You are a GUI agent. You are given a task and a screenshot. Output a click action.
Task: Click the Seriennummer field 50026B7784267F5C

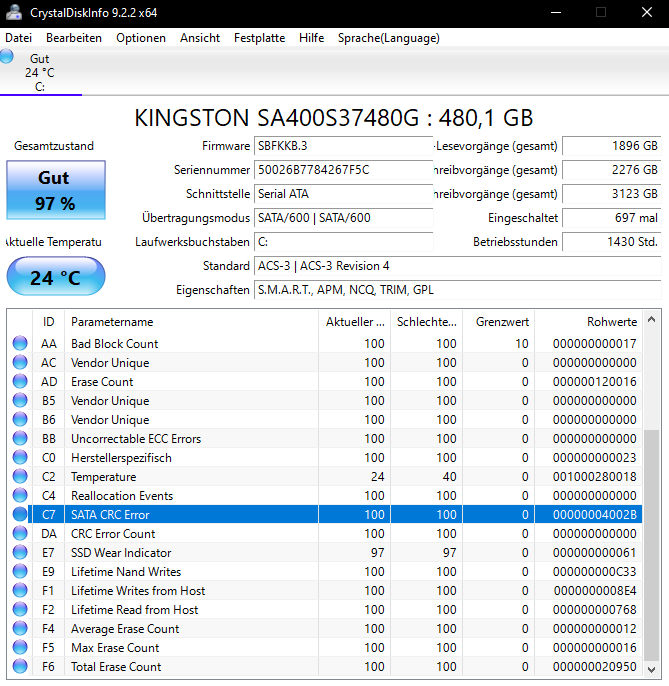(x=343, y=170)
